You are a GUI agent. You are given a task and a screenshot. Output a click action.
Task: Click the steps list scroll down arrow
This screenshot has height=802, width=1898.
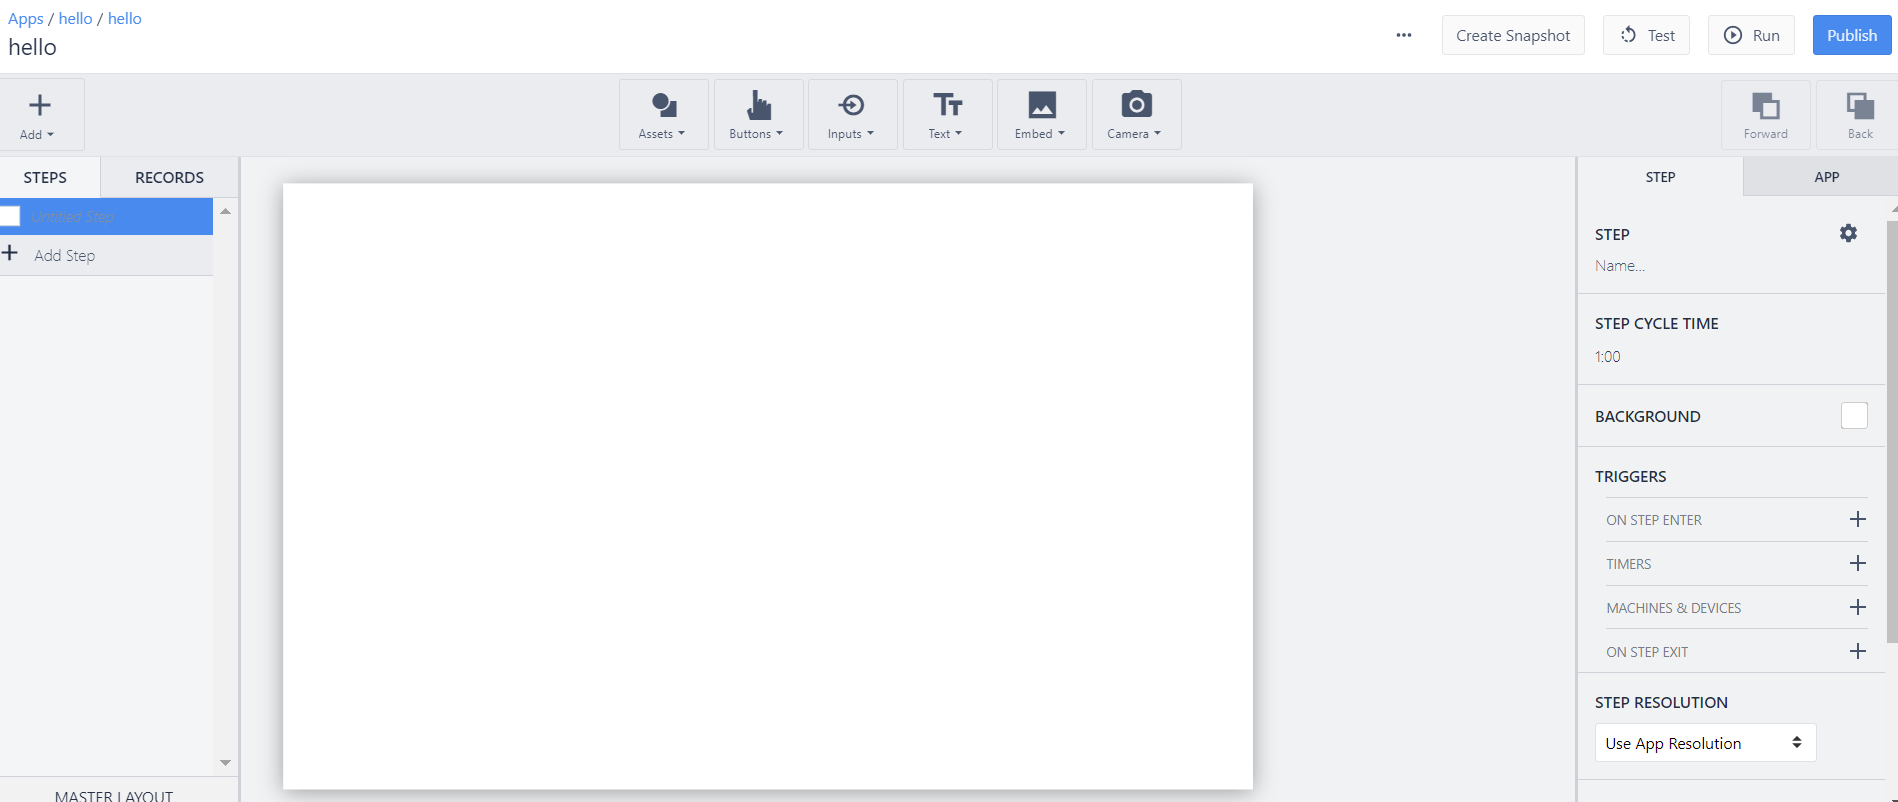[x=225, y=762]
